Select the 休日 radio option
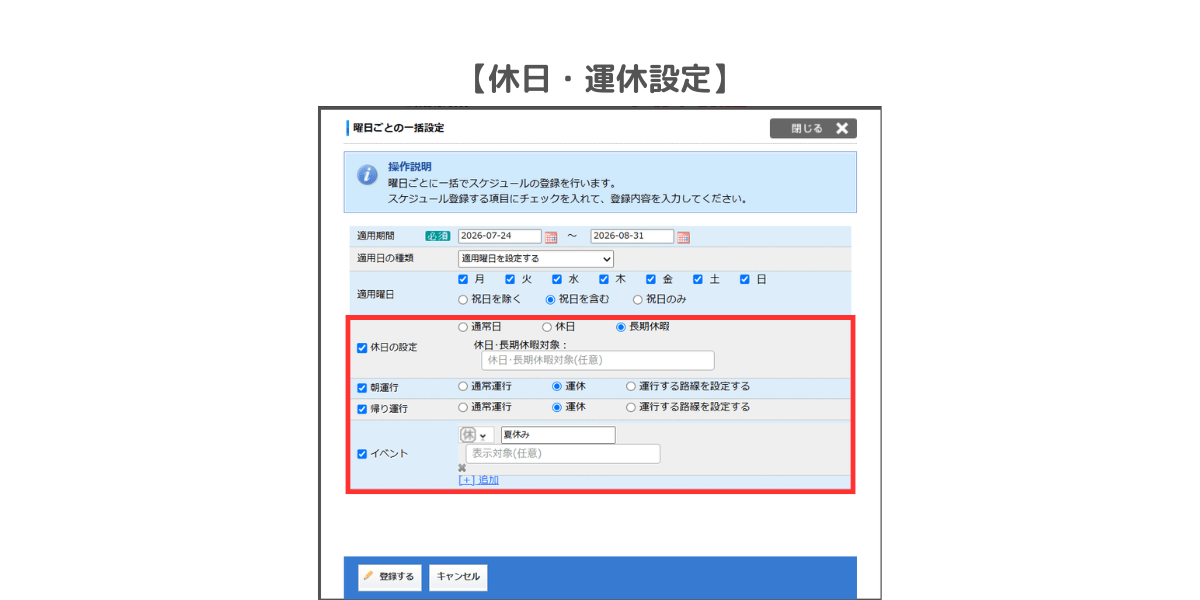Screen dimensions: 1200x600 click(x=547, y=327)
